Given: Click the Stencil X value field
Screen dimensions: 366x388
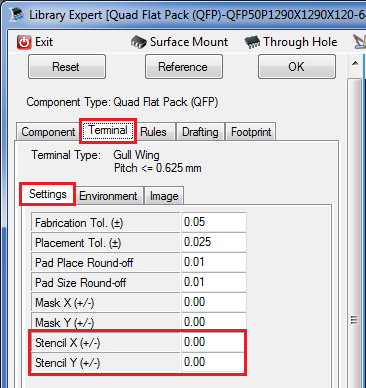Looking at the screenshot, I should [213, 342].
